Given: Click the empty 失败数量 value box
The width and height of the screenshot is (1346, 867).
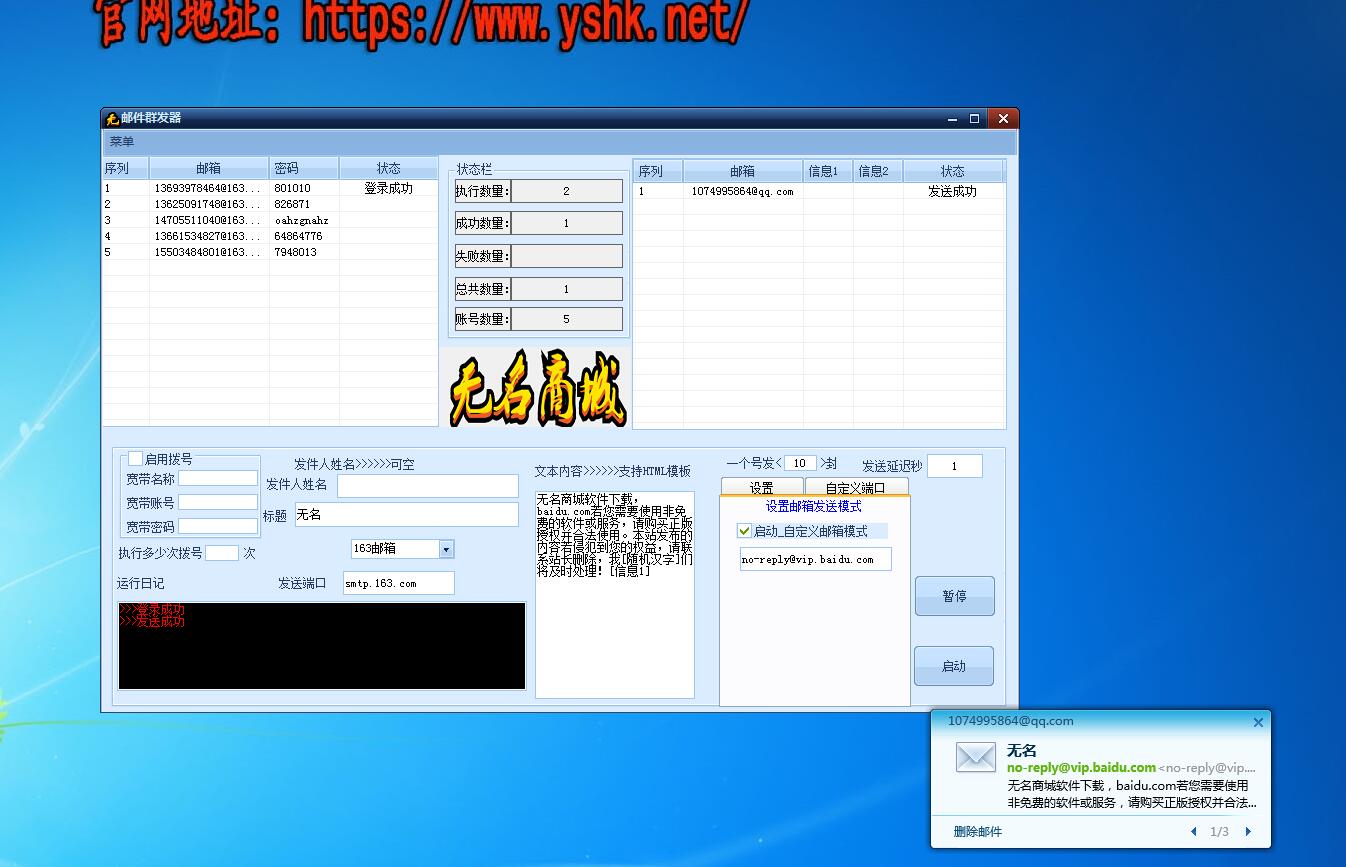Looking at the screenshot, I should coord(566,256).
